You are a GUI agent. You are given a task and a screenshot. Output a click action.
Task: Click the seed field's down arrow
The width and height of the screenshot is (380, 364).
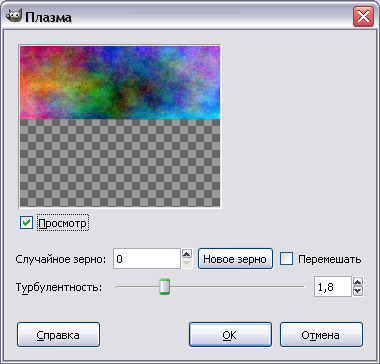click(187, 263)
